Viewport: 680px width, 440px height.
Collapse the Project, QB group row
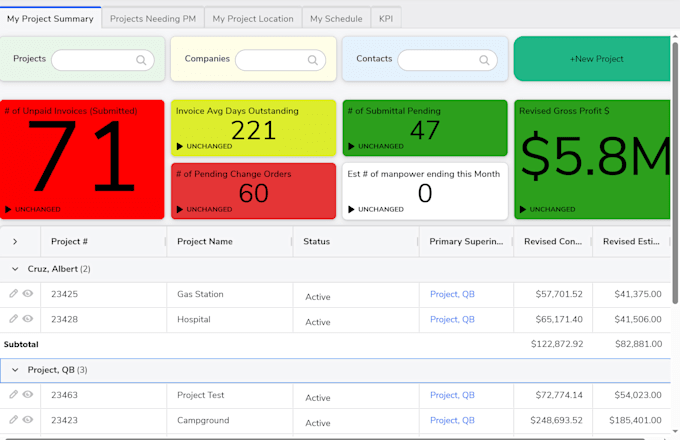15,370
